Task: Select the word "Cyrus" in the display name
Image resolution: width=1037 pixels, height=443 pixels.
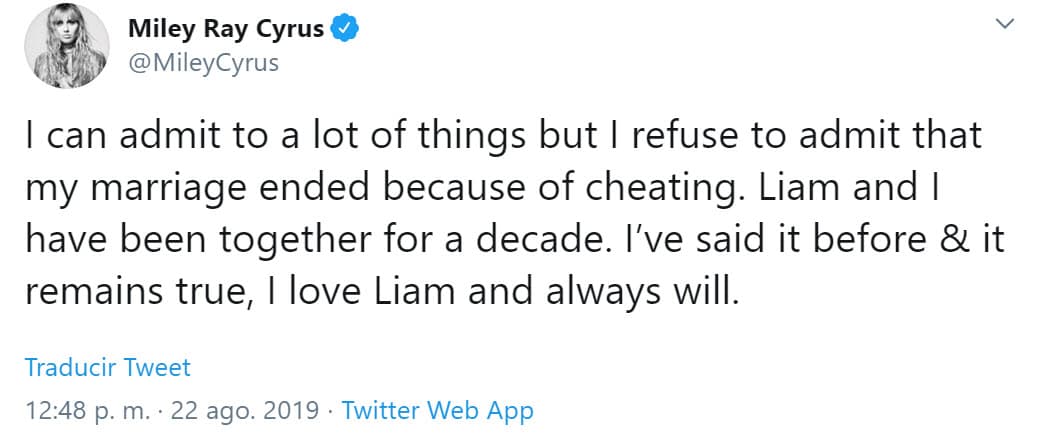Action: click(x=292, y=30)
